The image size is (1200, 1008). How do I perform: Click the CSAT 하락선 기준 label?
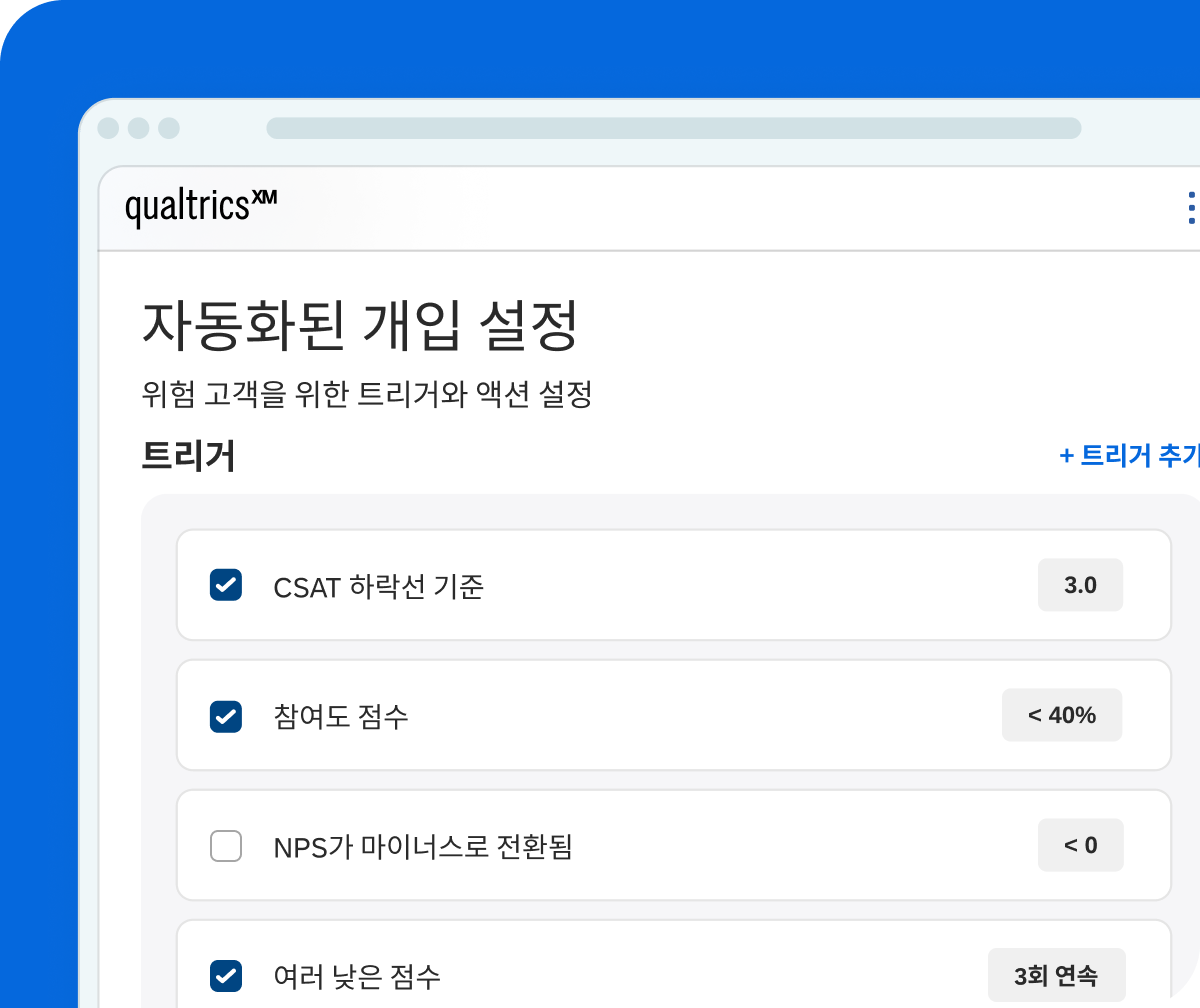[x=379, y=586]
